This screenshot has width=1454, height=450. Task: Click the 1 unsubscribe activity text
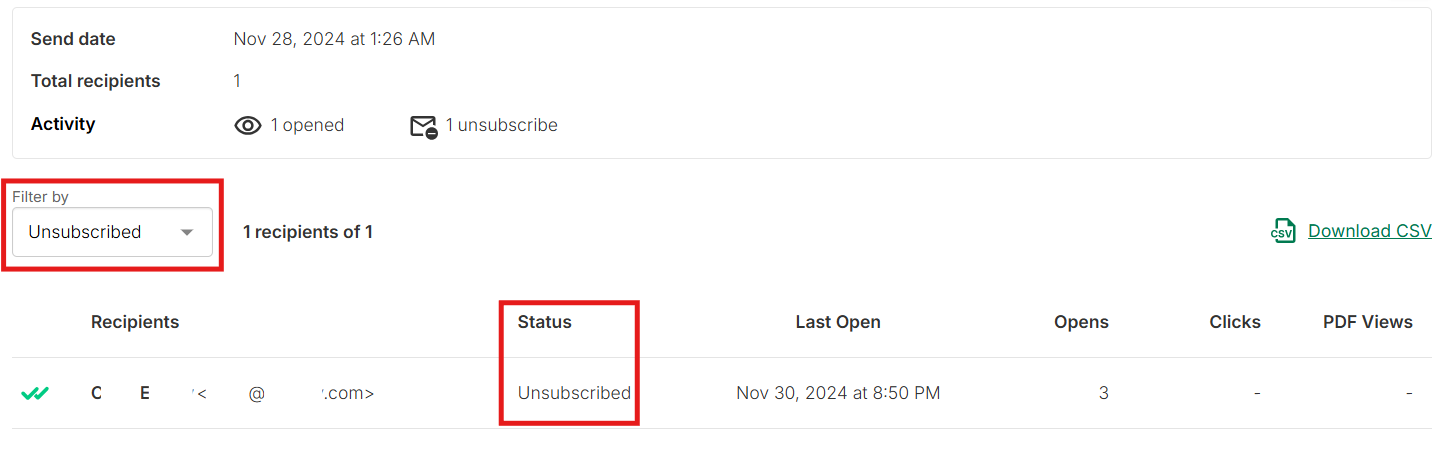[x=501, y=125]
